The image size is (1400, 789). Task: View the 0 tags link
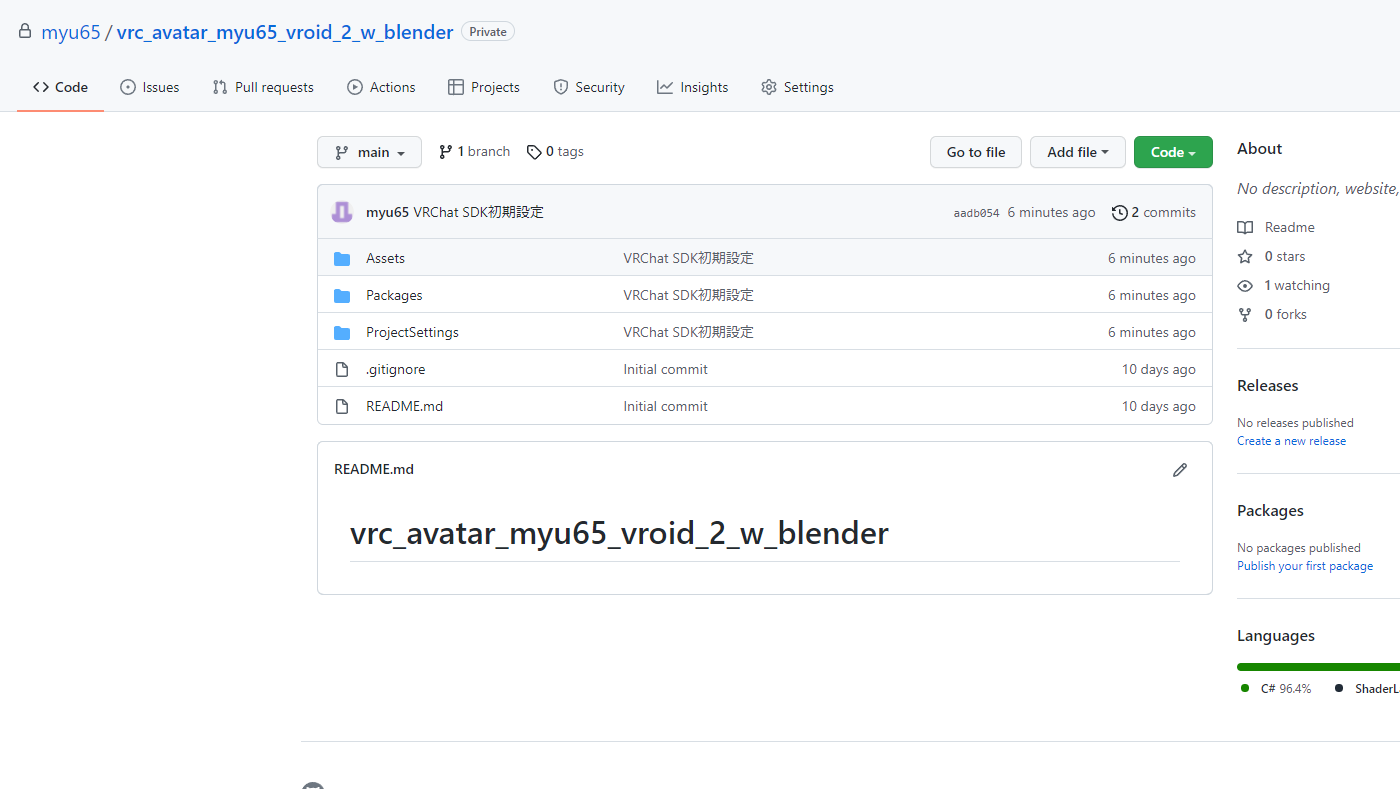click(x=555, y=152)
